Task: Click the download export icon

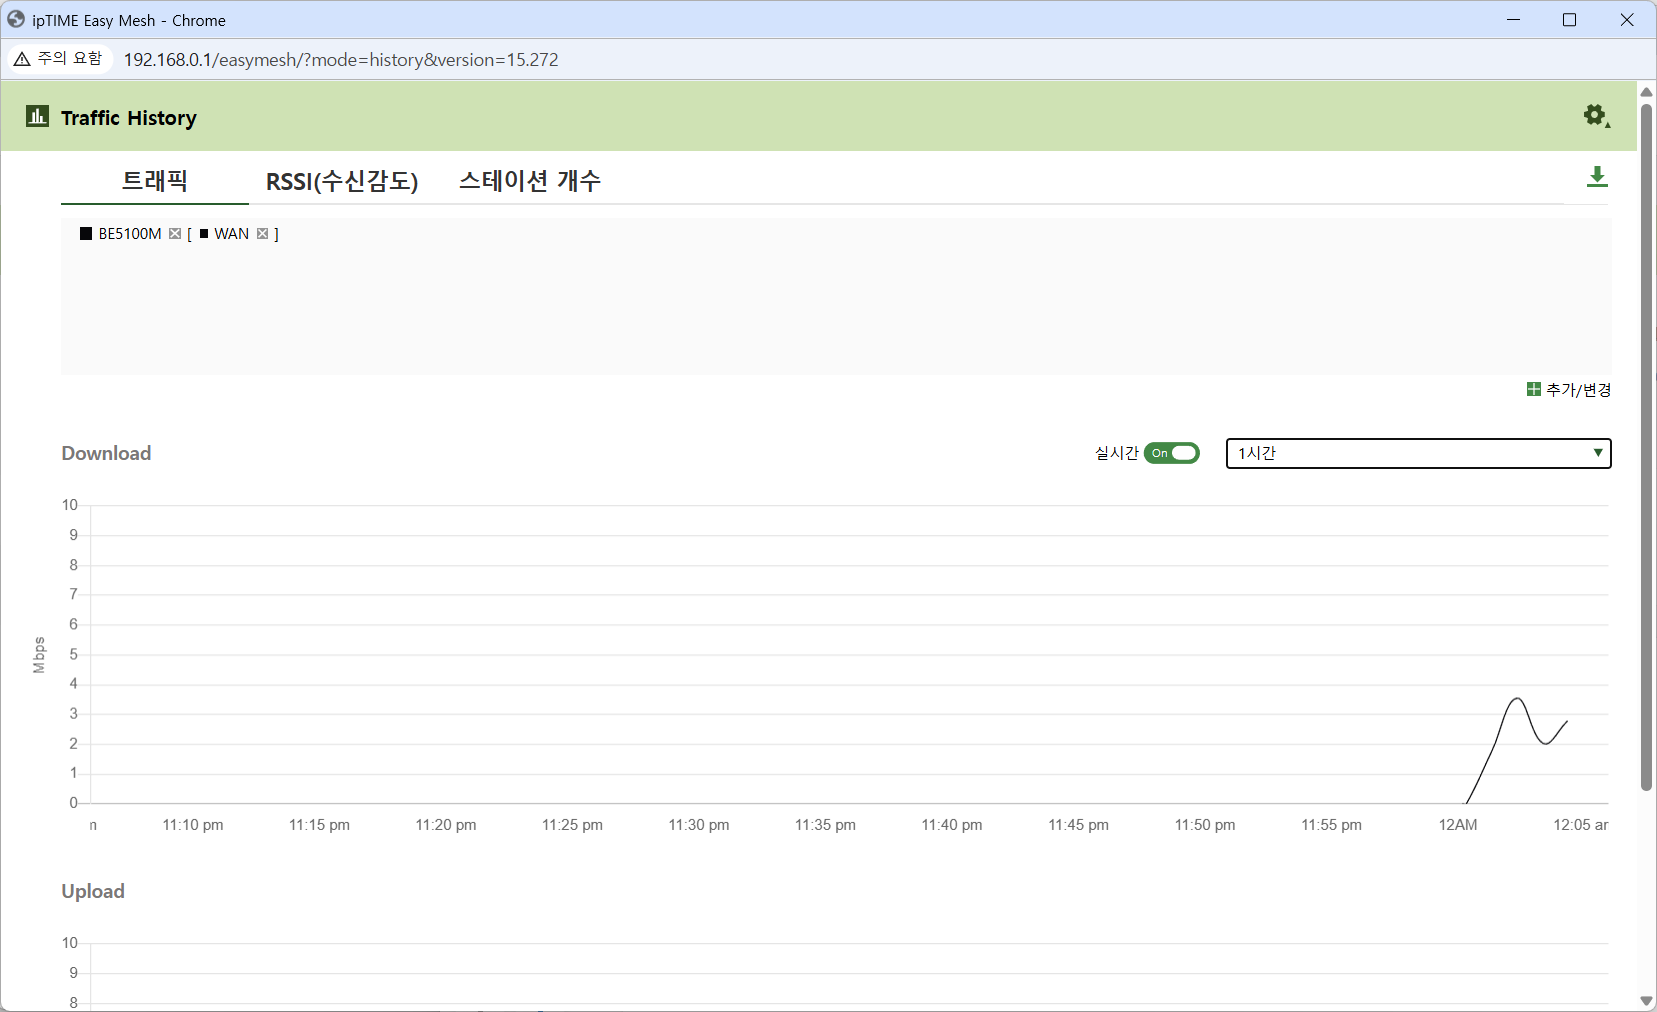Action: (1597, 177)
